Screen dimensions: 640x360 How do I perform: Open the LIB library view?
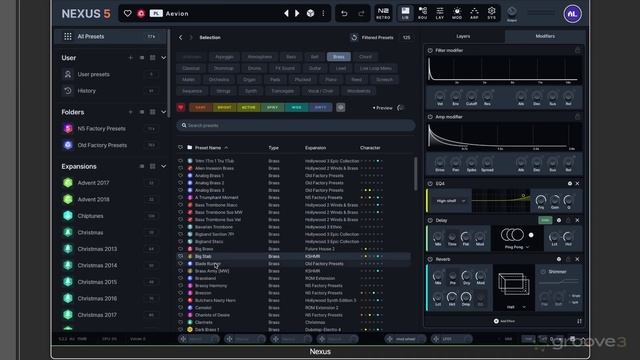[405, 13]
